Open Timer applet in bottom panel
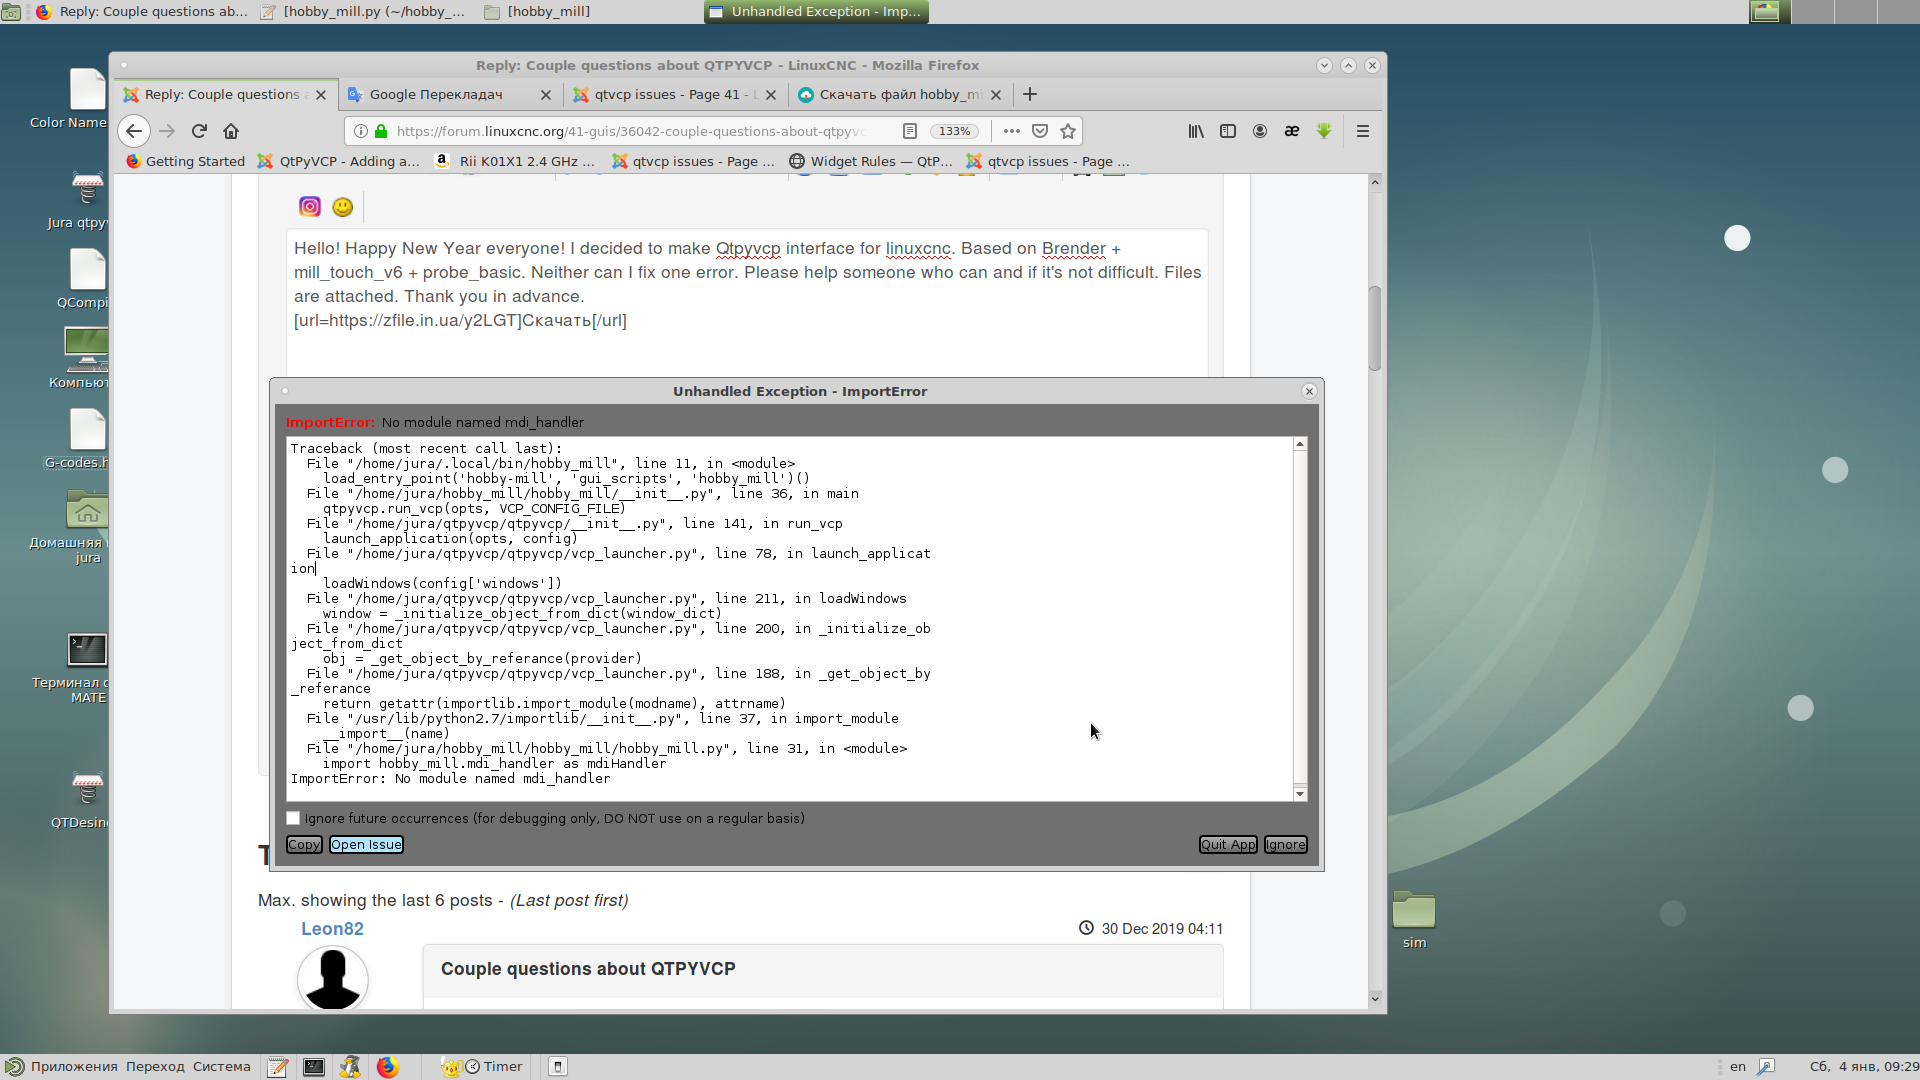 tap(494, 1067)
